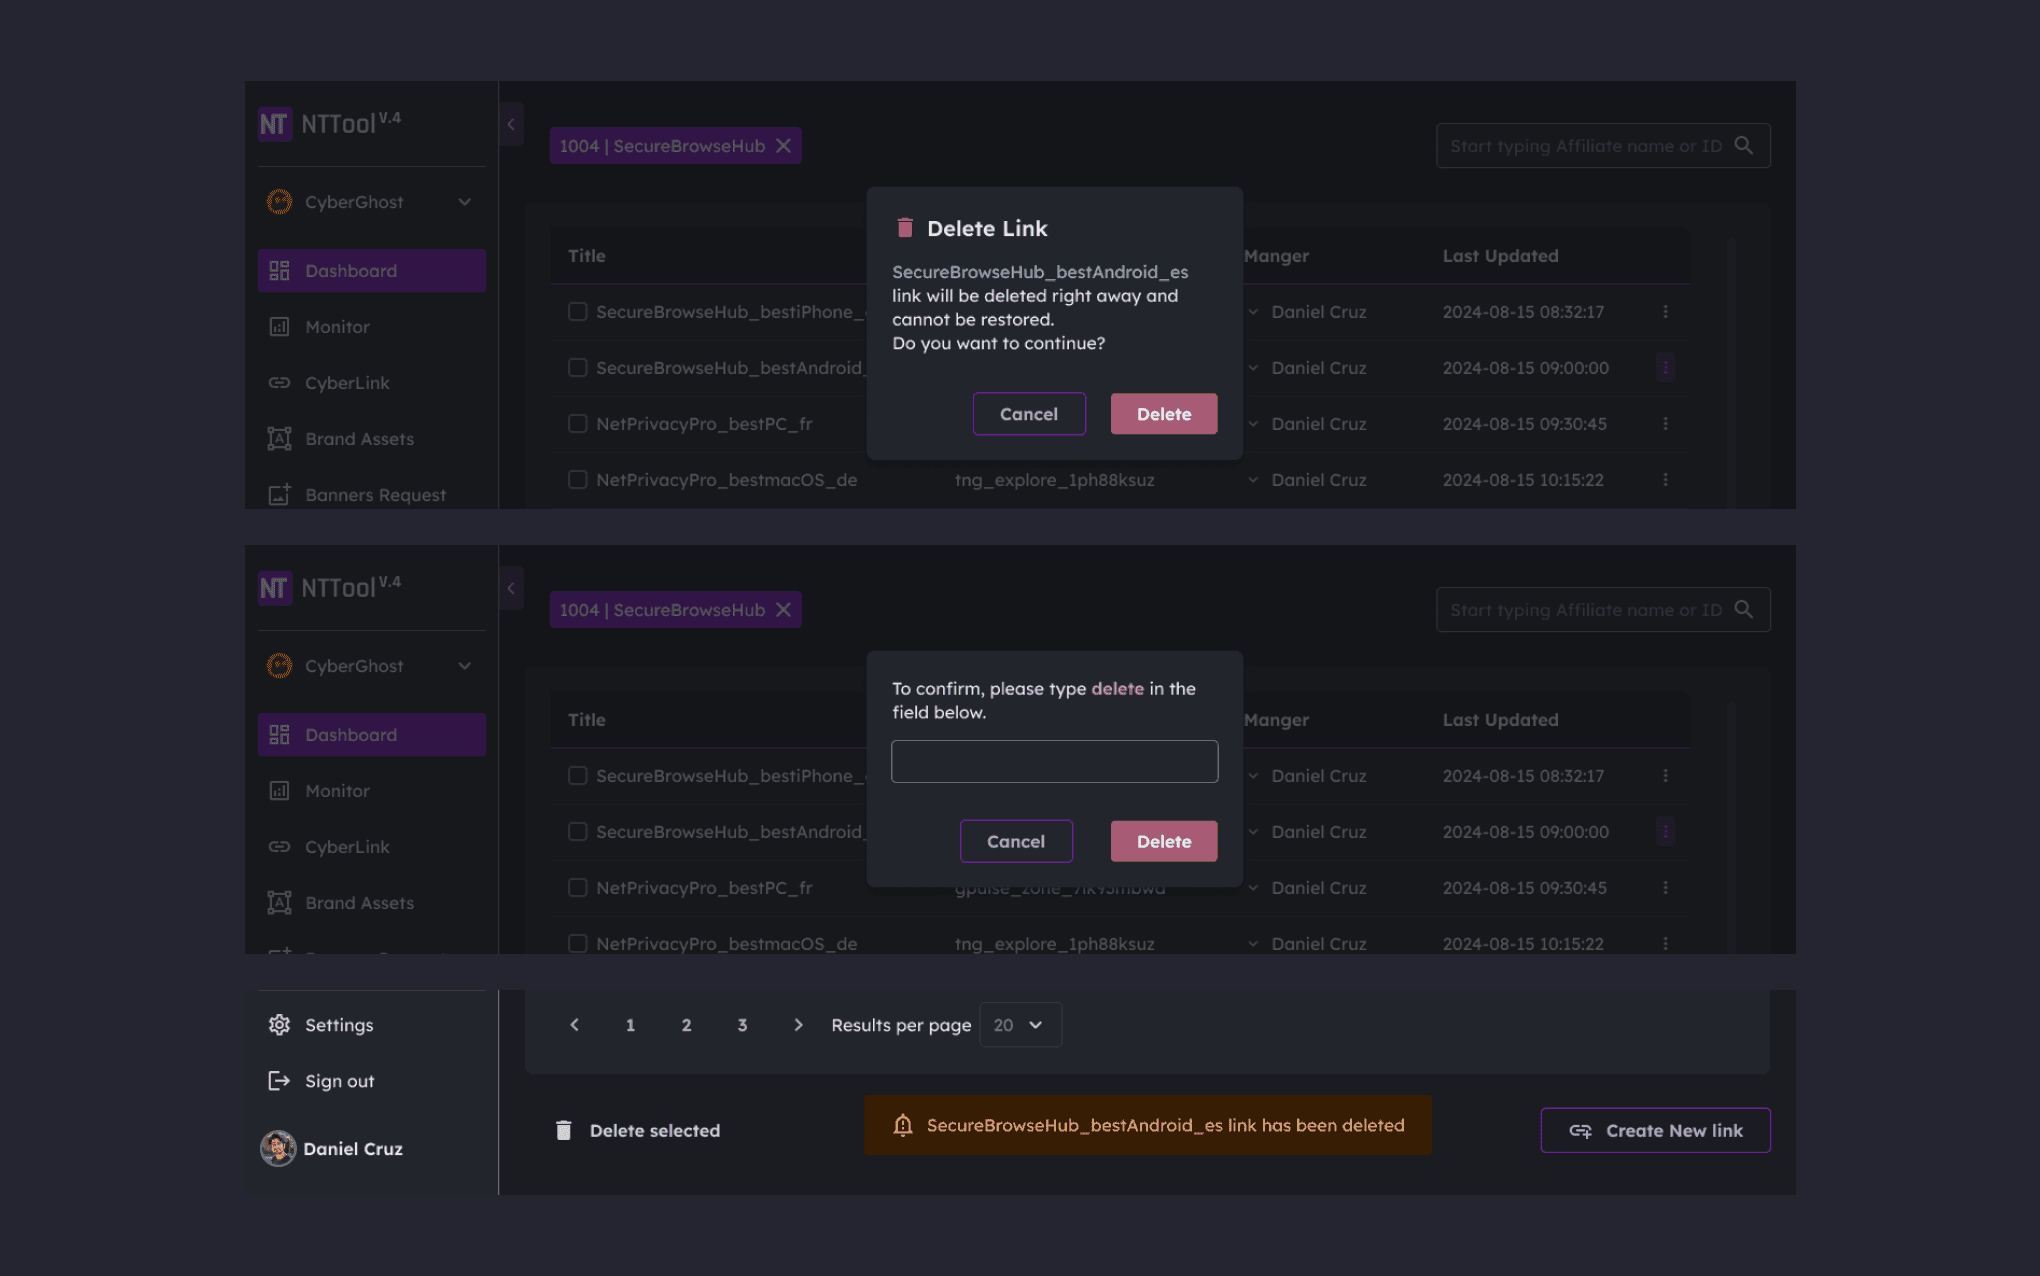Check NetPrivacyPro_bestPC_fr checkbox in bottom table
This screenshot has height=1276, width=2040.
577,888
